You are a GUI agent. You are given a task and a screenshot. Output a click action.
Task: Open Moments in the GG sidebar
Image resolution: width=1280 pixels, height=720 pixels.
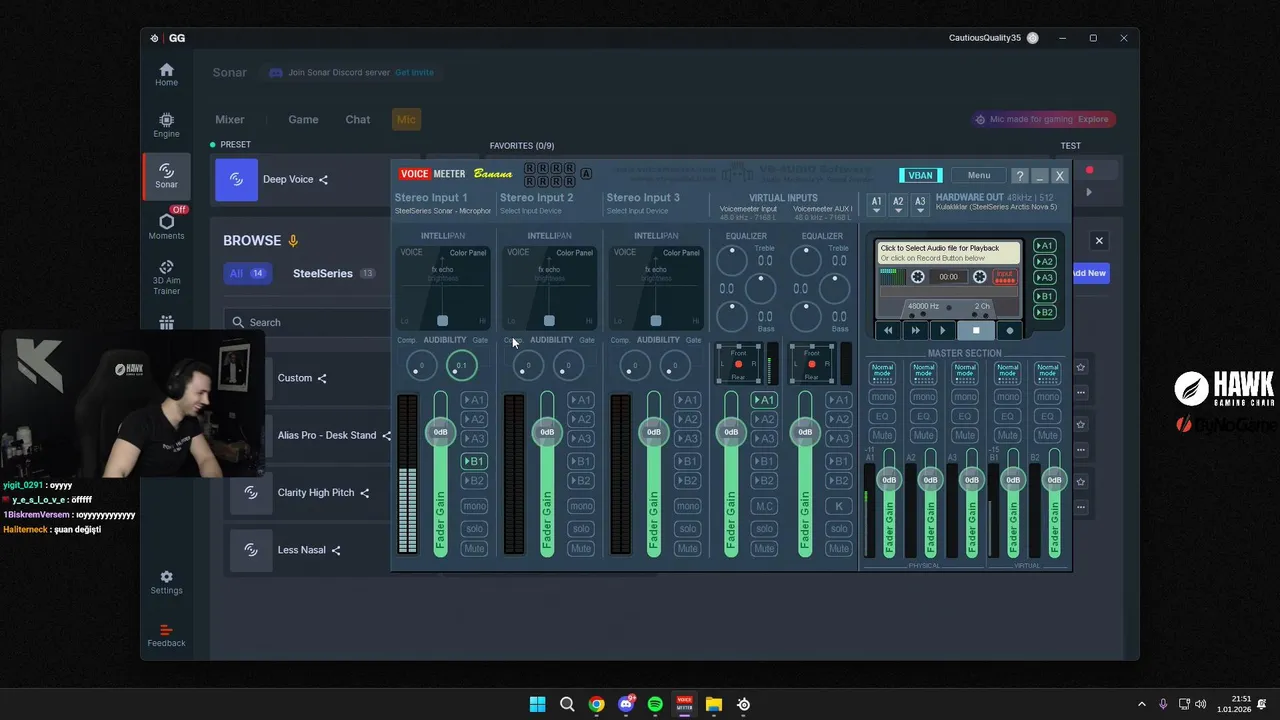(166, 226)
